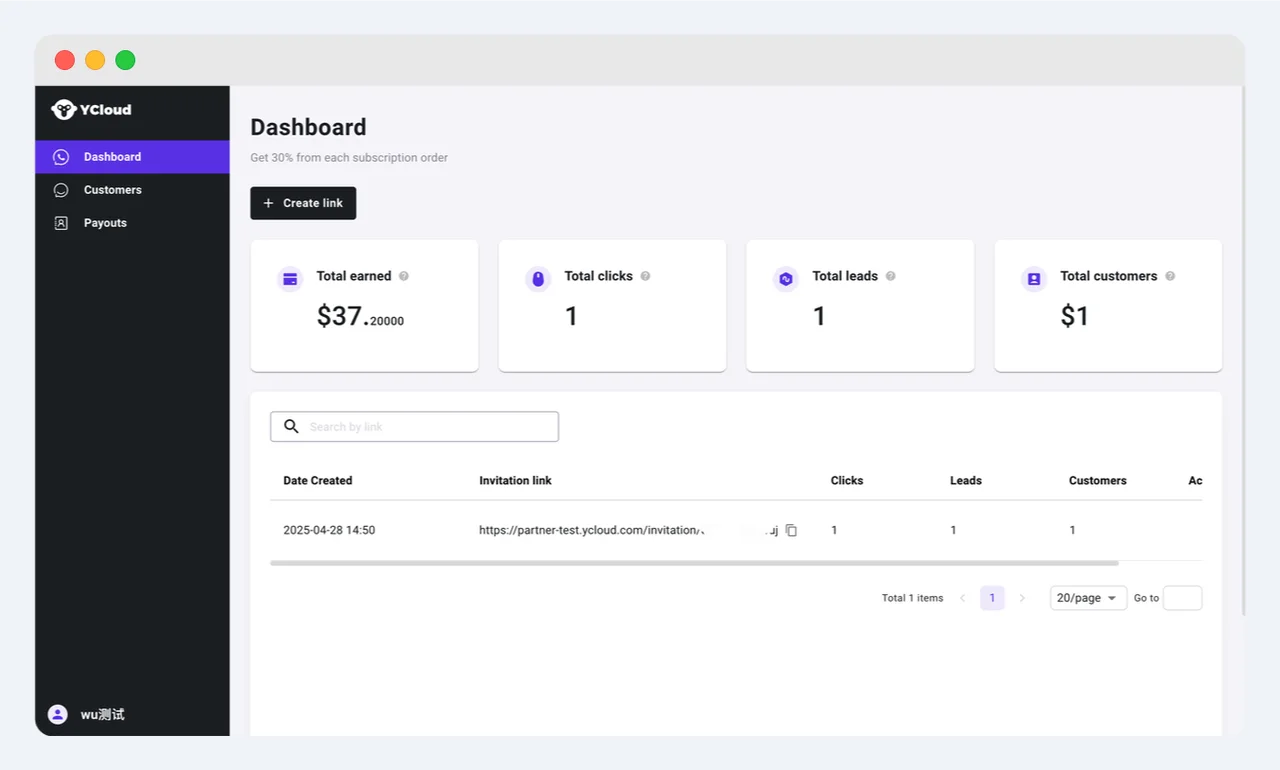The height and width of the screenshot is (770, 1280).
Task: Go to the next page arrow
Action: [x=1022, y=598]
